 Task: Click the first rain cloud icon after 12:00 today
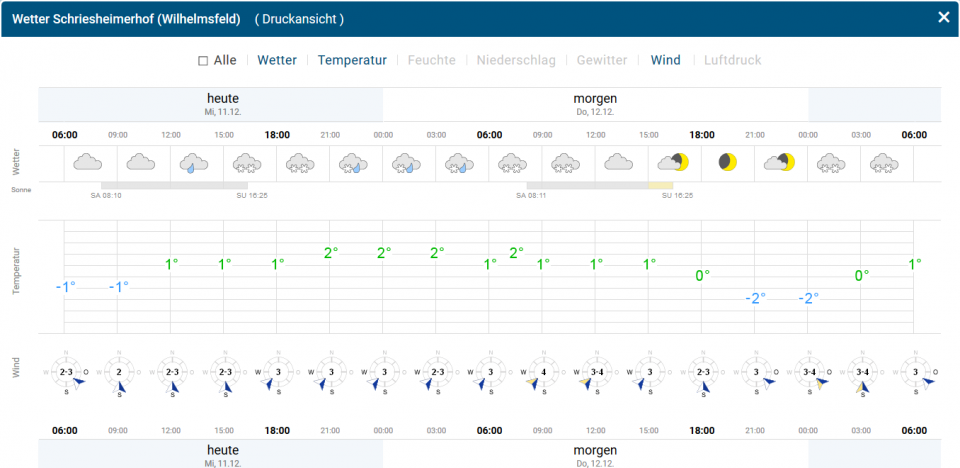[x=193, y=162]
